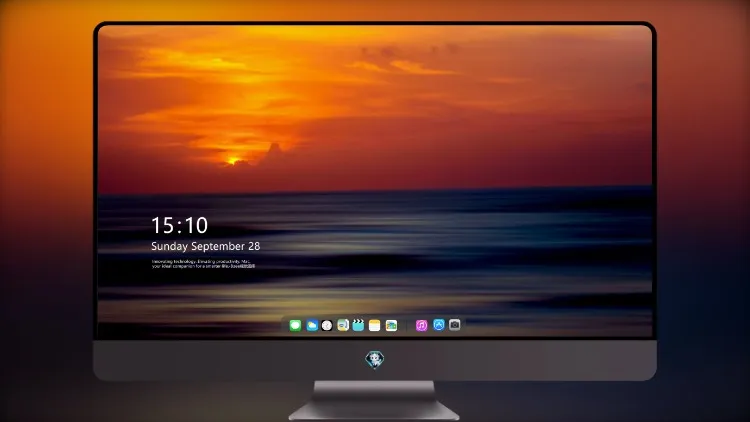The image size is (750, 422).
Task: Open the Photos gallery app in dock
Action: tap(391, 325)
